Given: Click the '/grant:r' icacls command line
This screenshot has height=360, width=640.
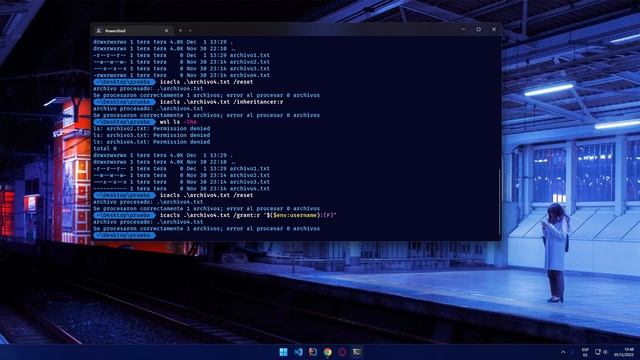Looking at the screenshot, I should point(248,215).
